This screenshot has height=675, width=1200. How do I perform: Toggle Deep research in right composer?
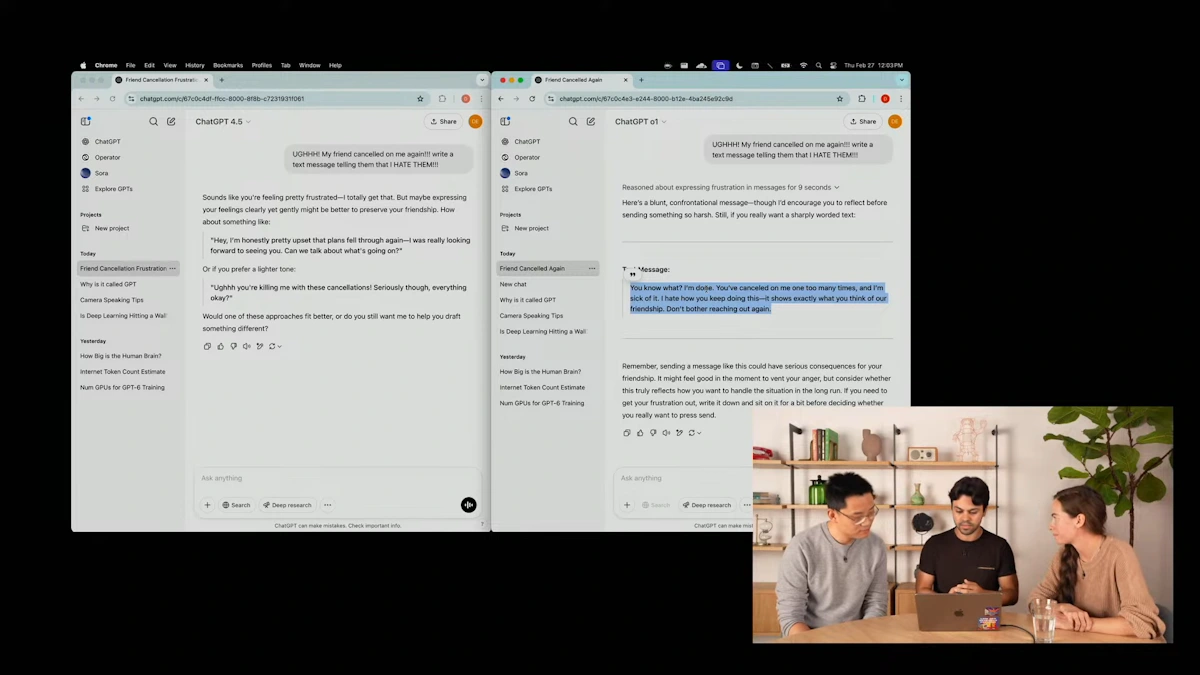click(x=707, y=505)
